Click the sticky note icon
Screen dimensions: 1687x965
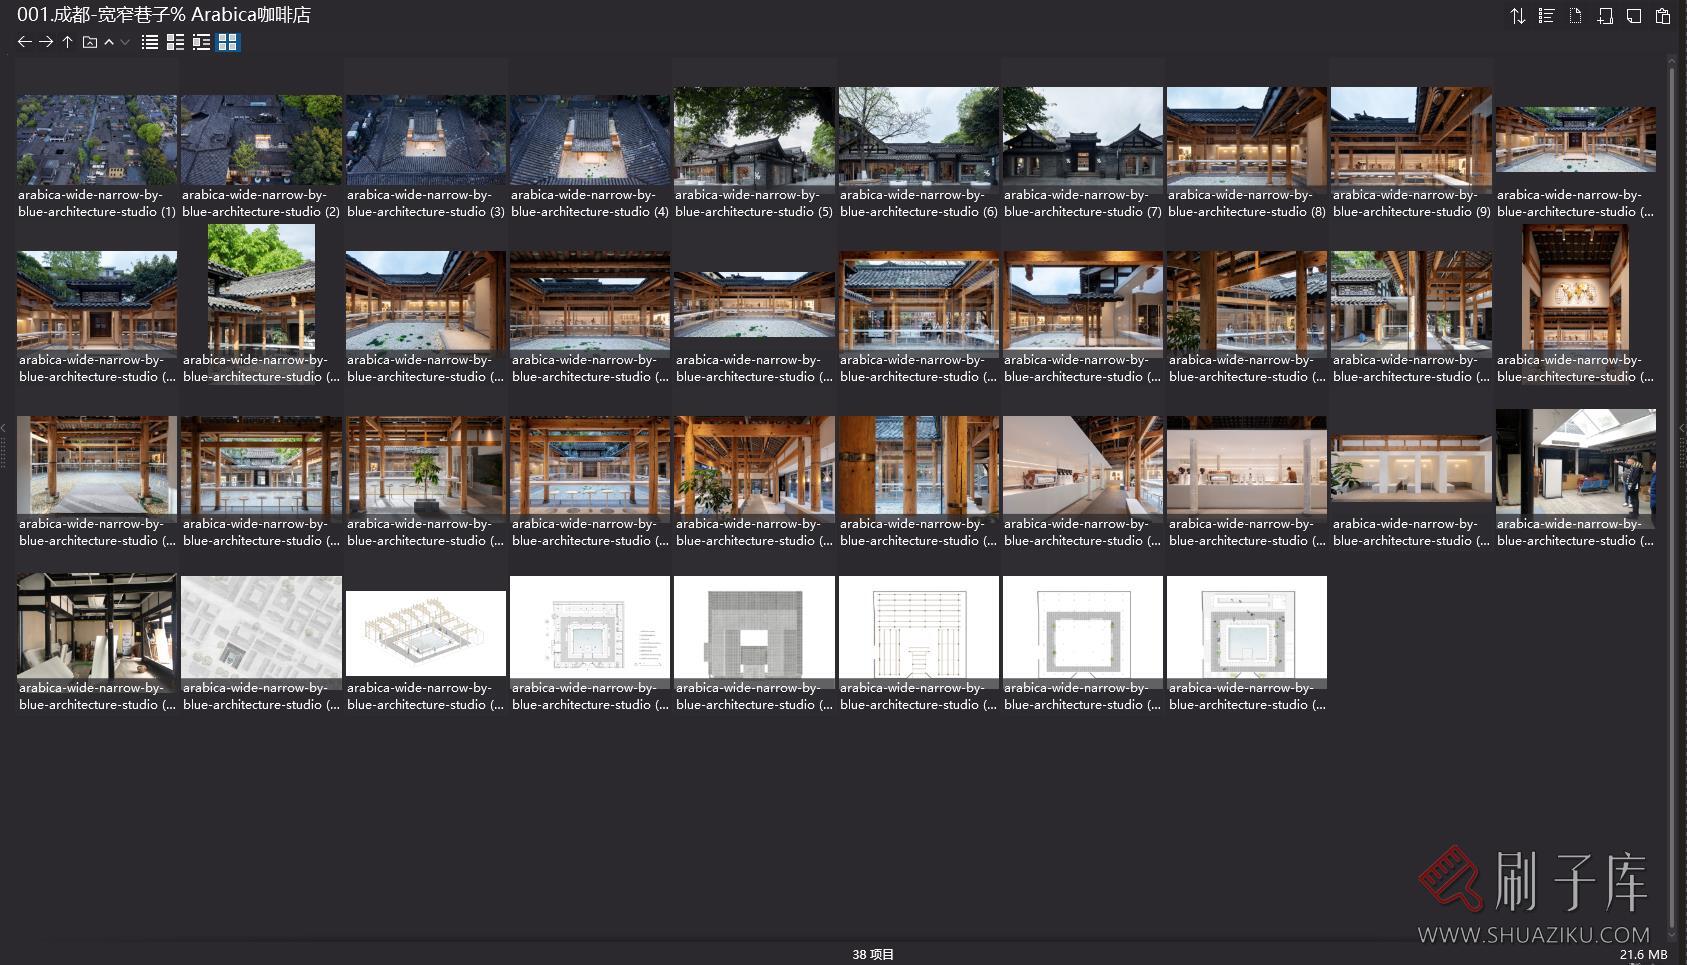(1634, 16)
